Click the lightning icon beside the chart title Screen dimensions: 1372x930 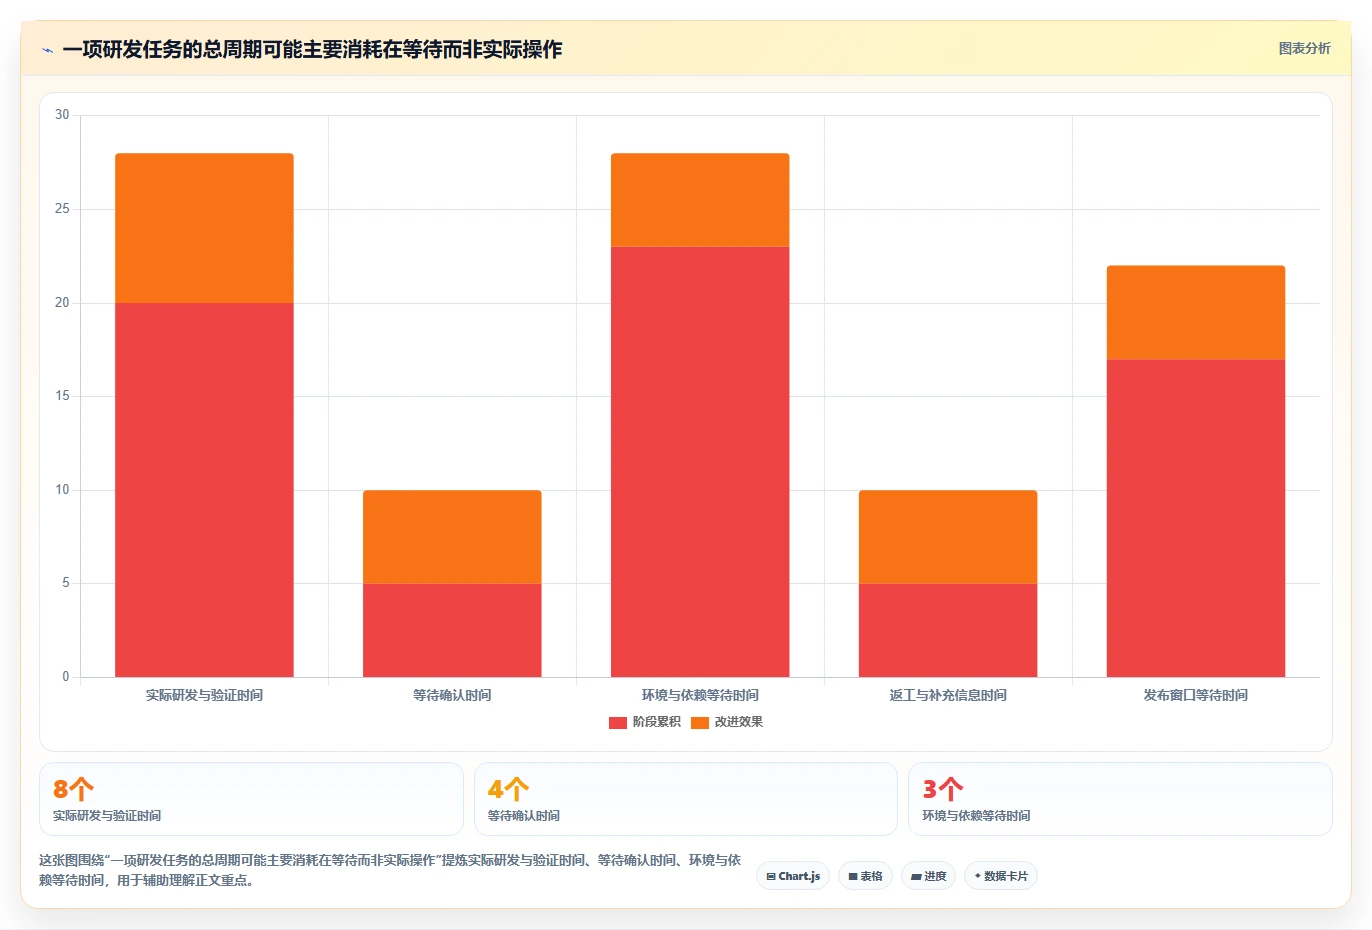(x=47, y=50)
